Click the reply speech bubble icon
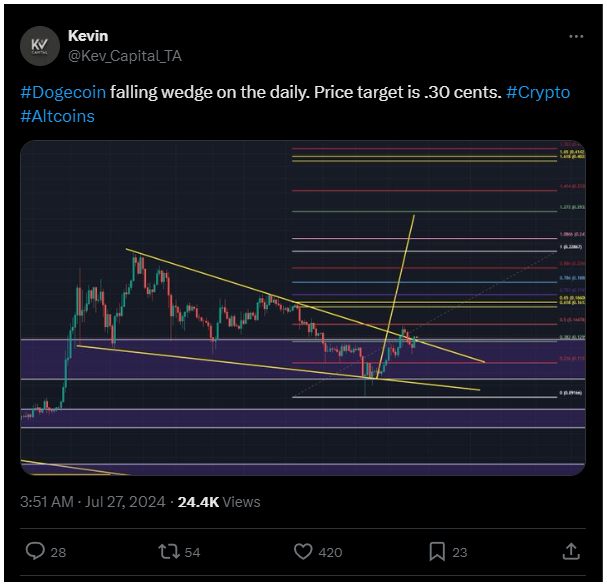Screen dimensions: 607x586 click(x=35, y=551)
